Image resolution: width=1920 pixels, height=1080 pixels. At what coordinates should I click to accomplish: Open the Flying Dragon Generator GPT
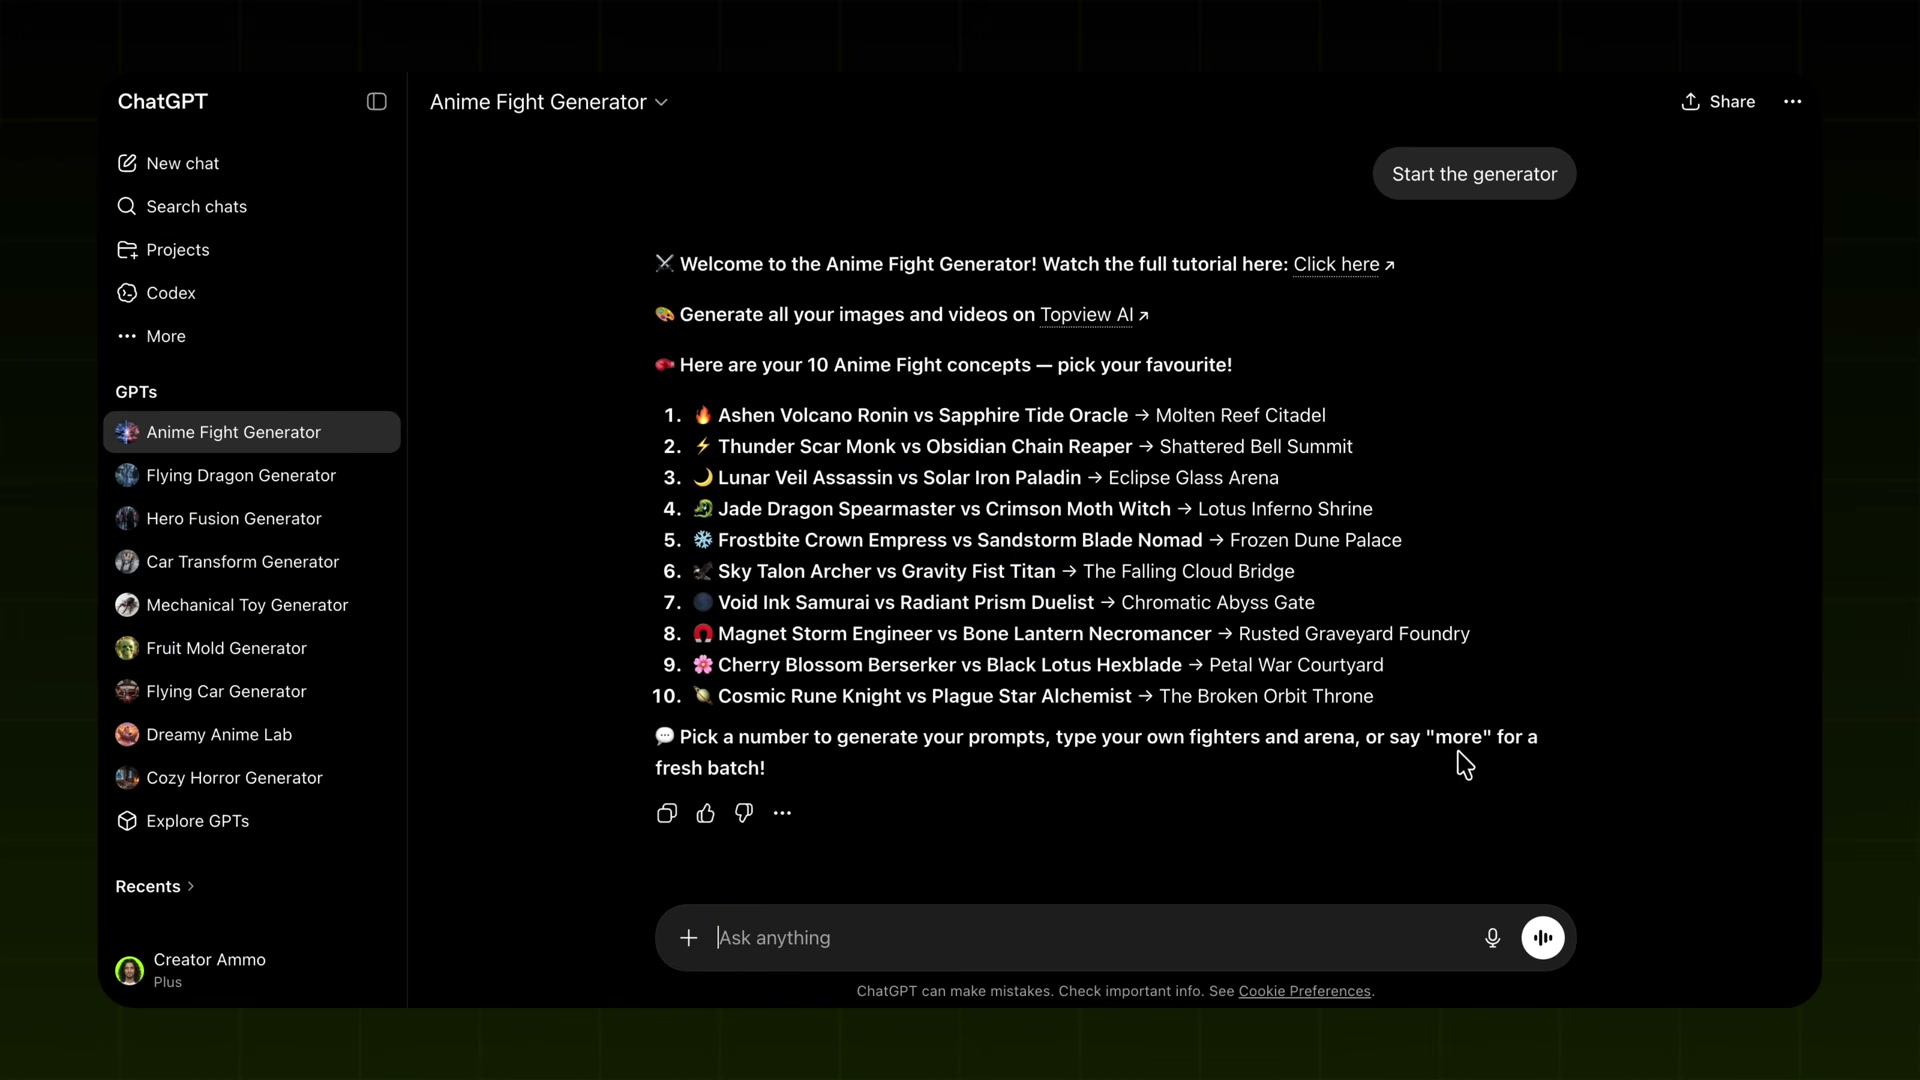(x=252, y=475)
